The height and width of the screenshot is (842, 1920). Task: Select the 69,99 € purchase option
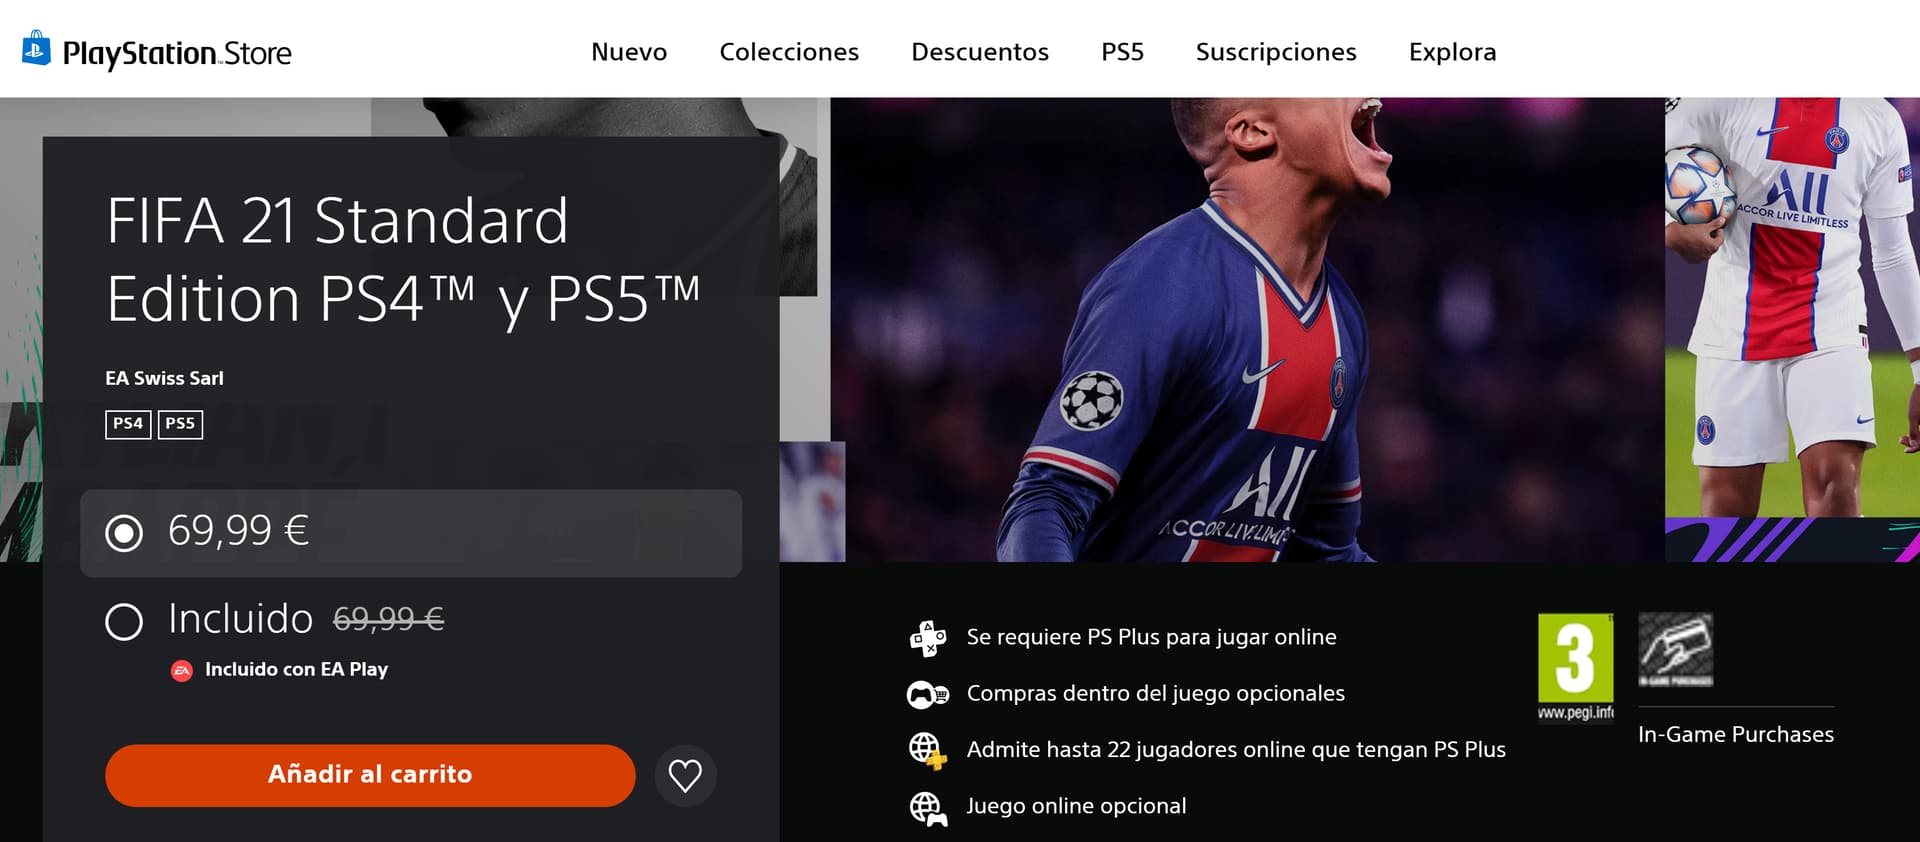411,533
